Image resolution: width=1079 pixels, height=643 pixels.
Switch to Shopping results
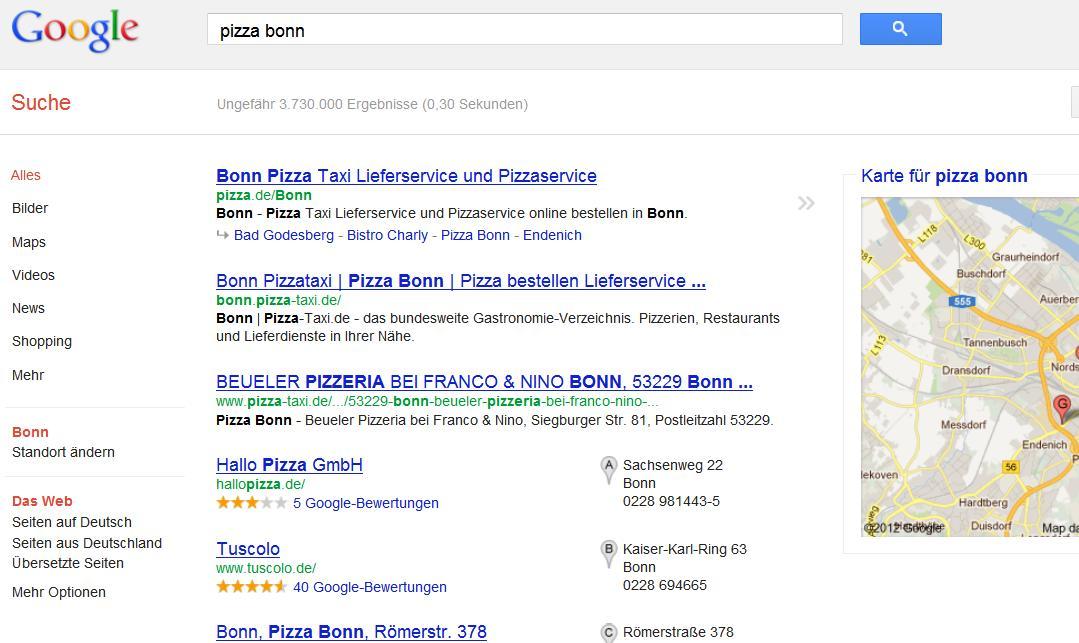pos(42,341)
